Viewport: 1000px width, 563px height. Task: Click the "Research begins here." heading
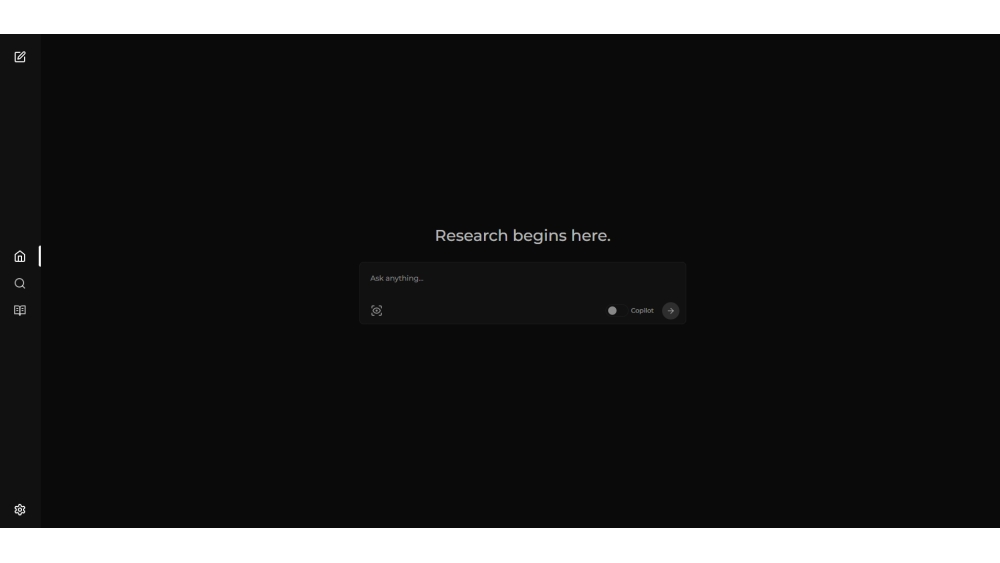tap(522, 236)
